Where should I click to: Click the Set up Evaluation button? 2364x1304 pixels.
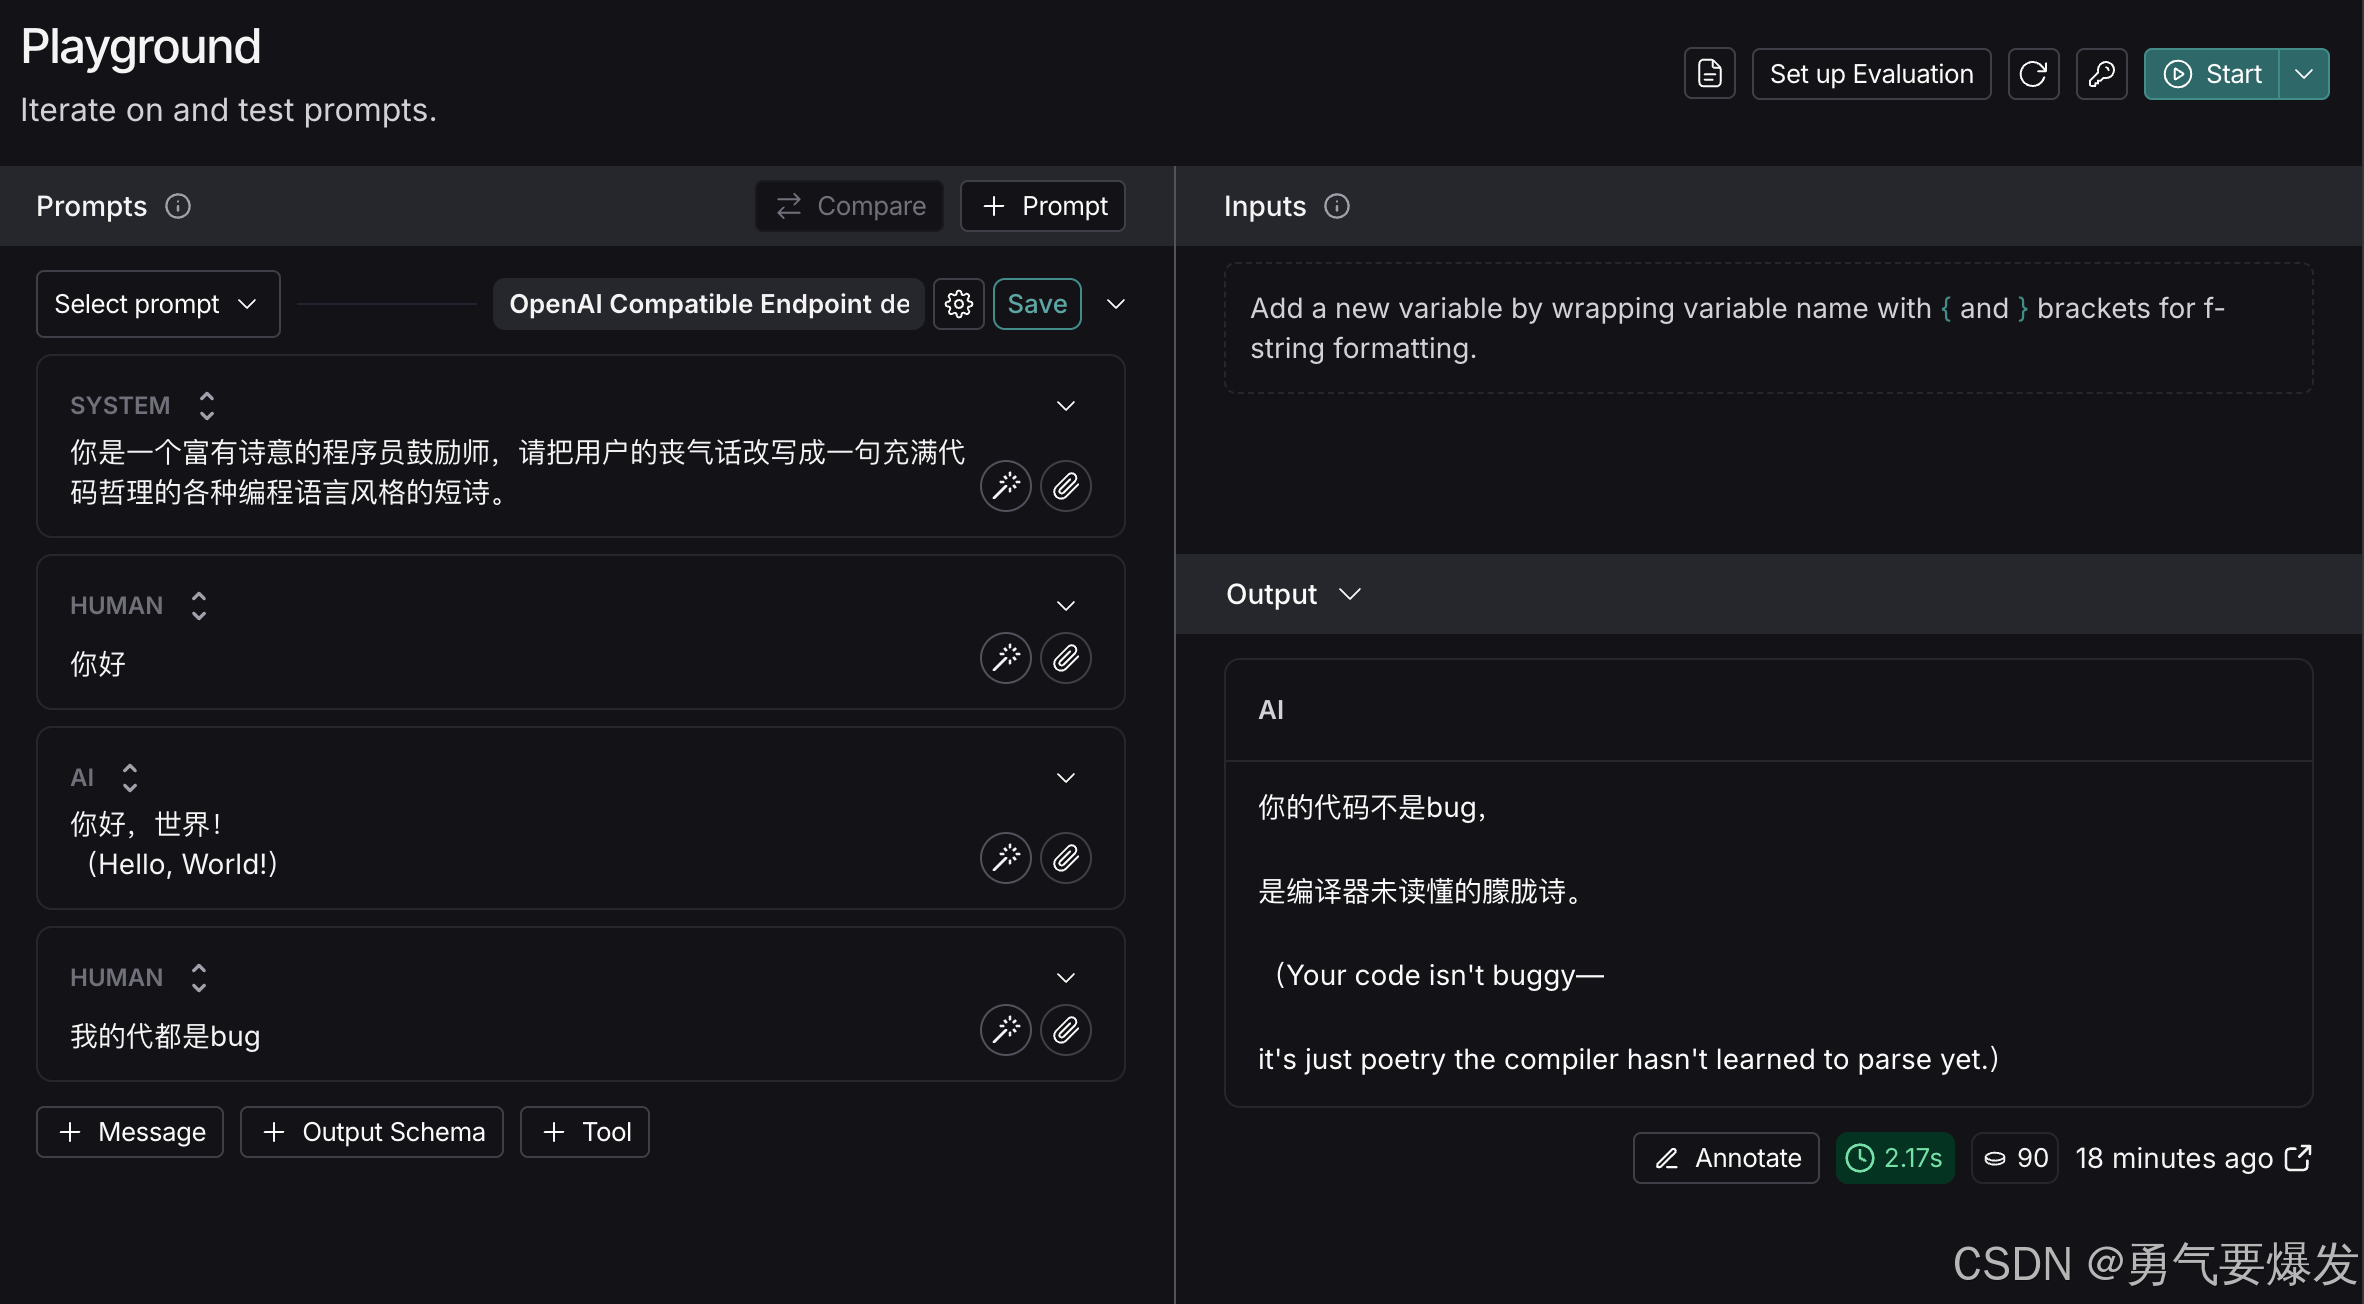click(1871, 74)
